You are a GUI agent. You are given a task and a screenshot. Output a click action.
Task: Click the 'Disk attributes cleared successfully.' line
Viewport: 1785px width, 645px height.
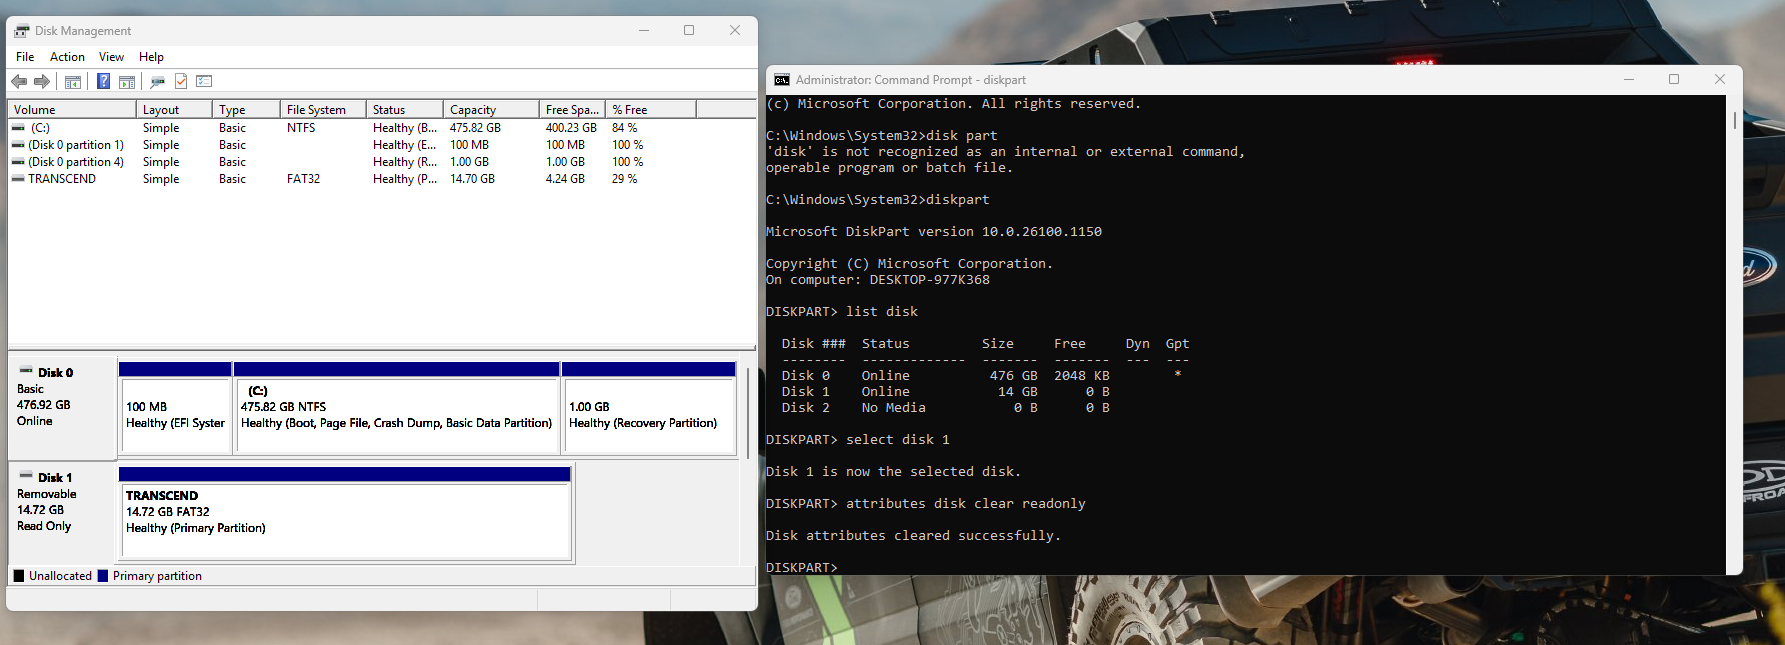coord(914,536)
